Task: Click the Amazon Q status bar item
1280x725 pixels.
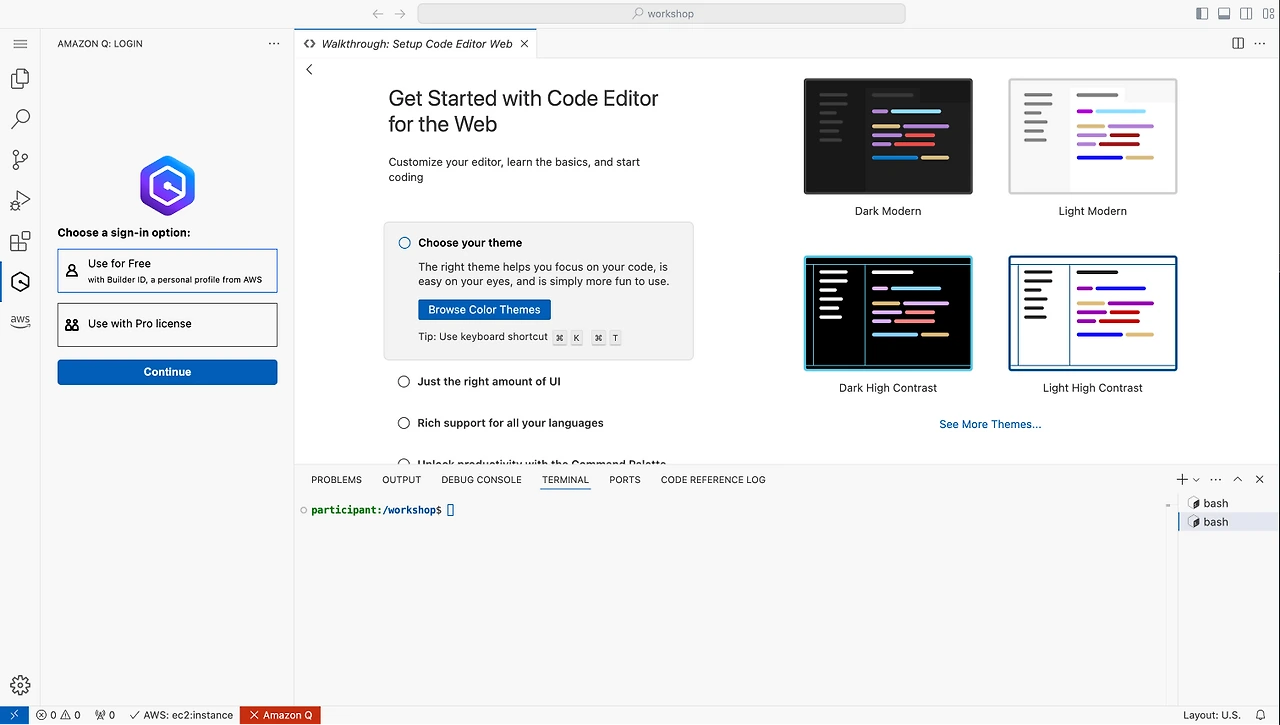Action: [280, 715]
